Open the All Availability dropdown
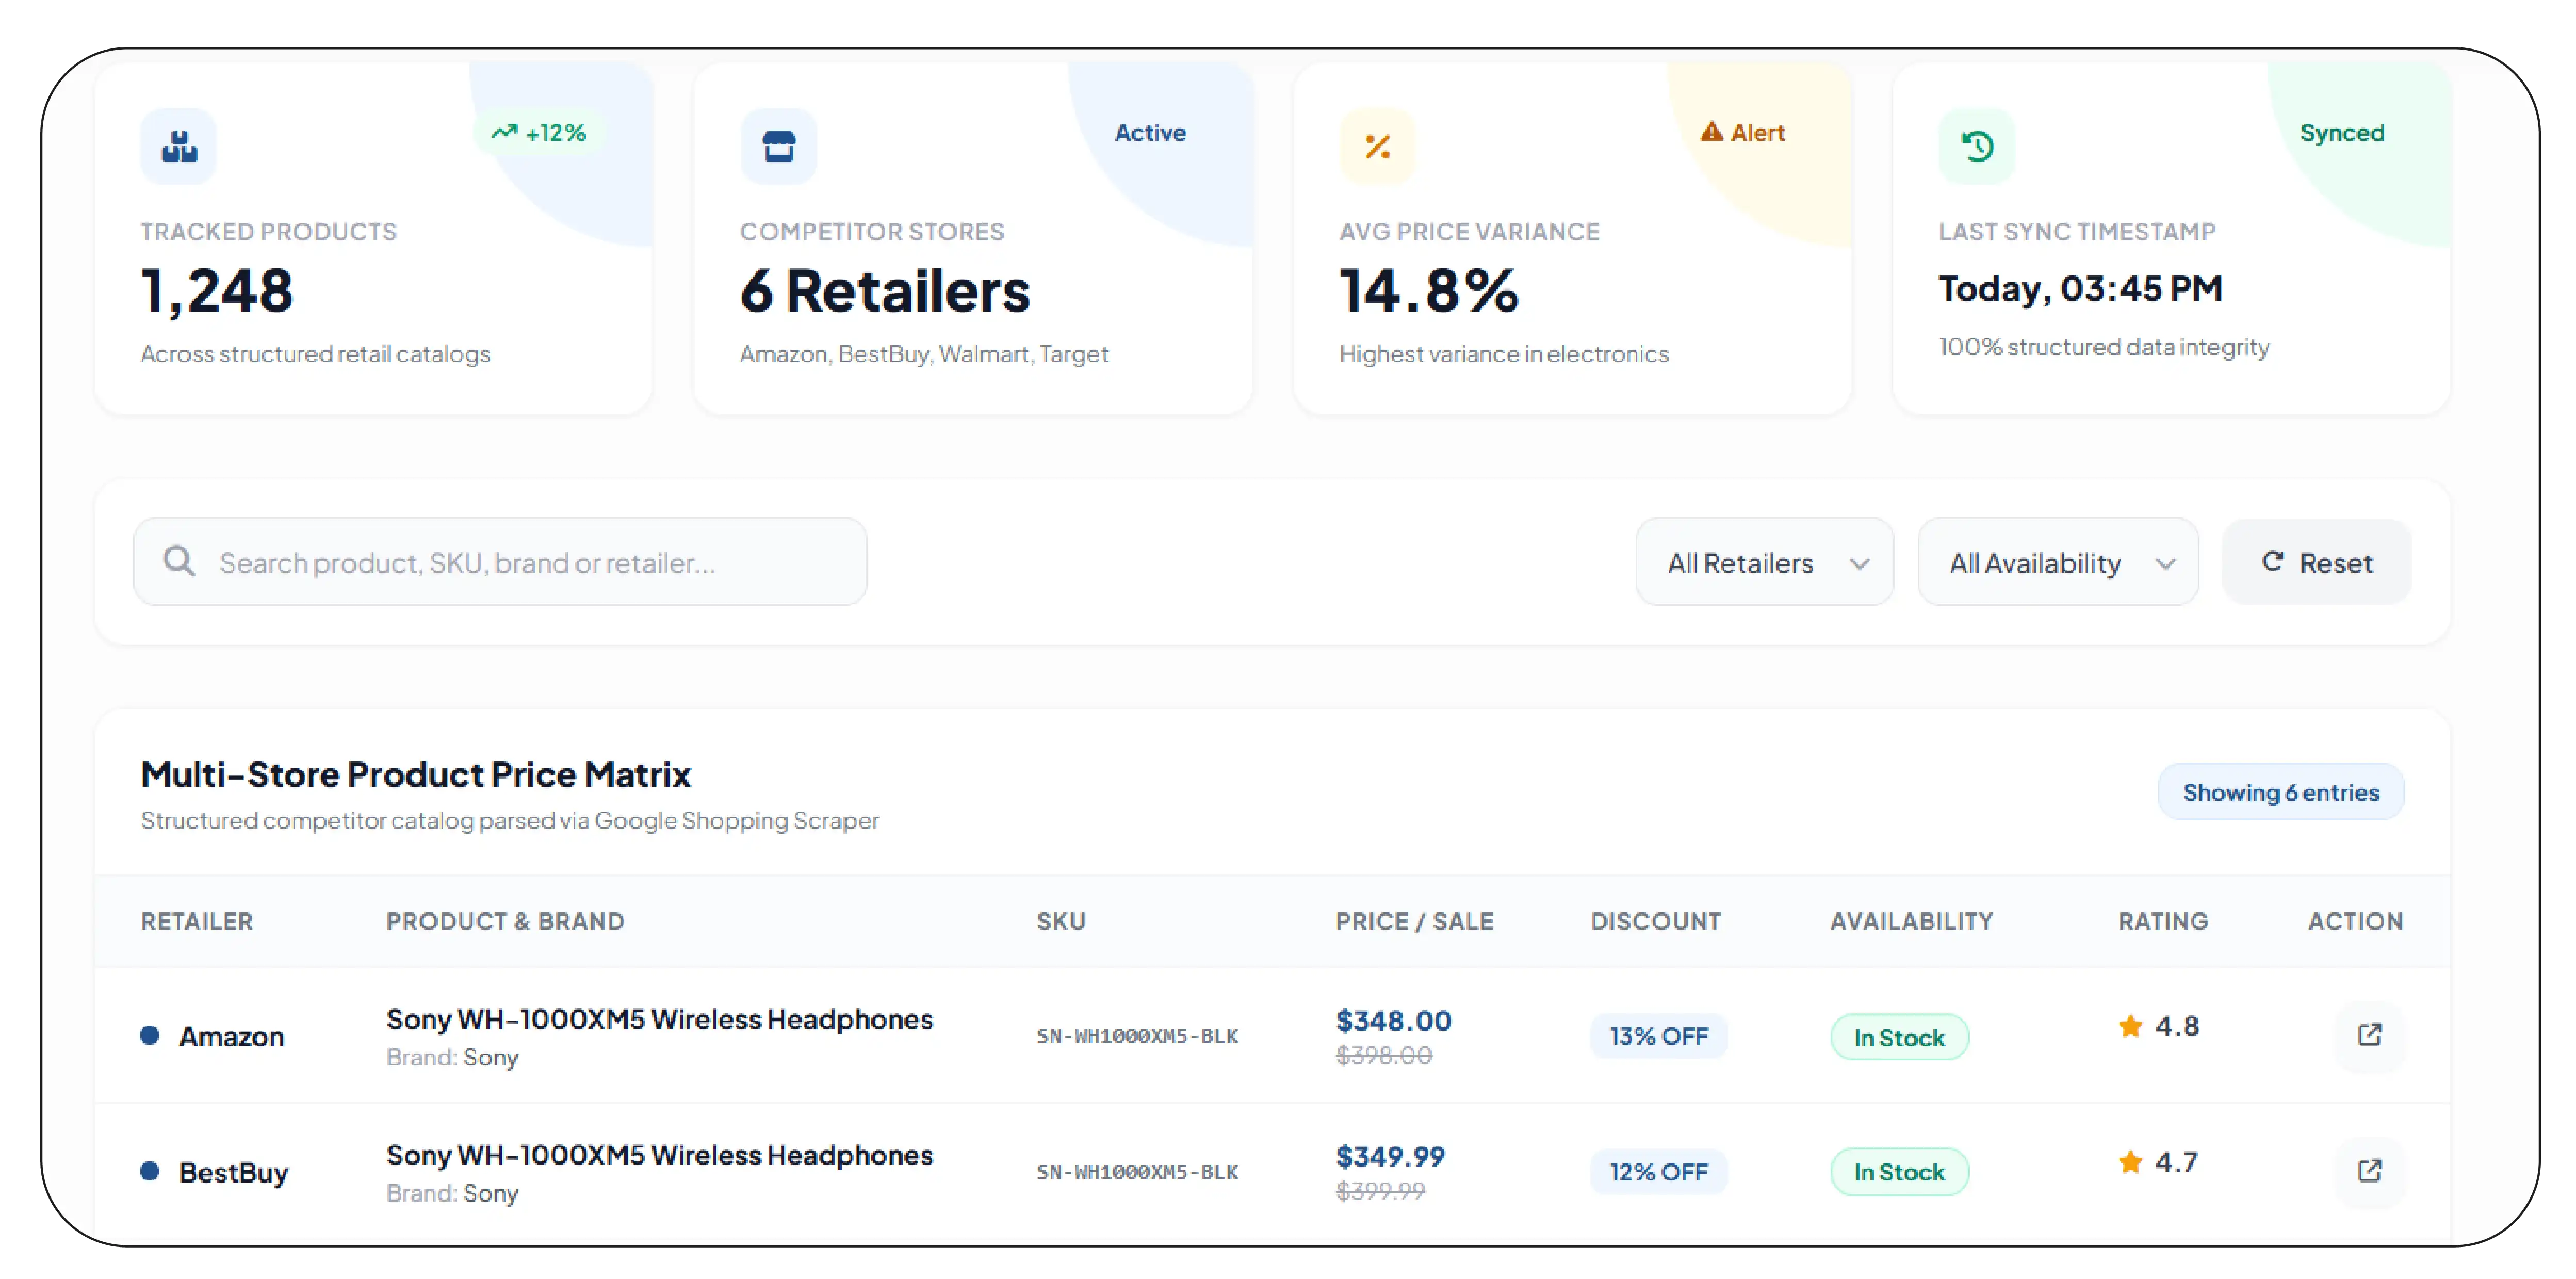2576x1279 pixels. pyautogui.click(x=2058, y=562)
